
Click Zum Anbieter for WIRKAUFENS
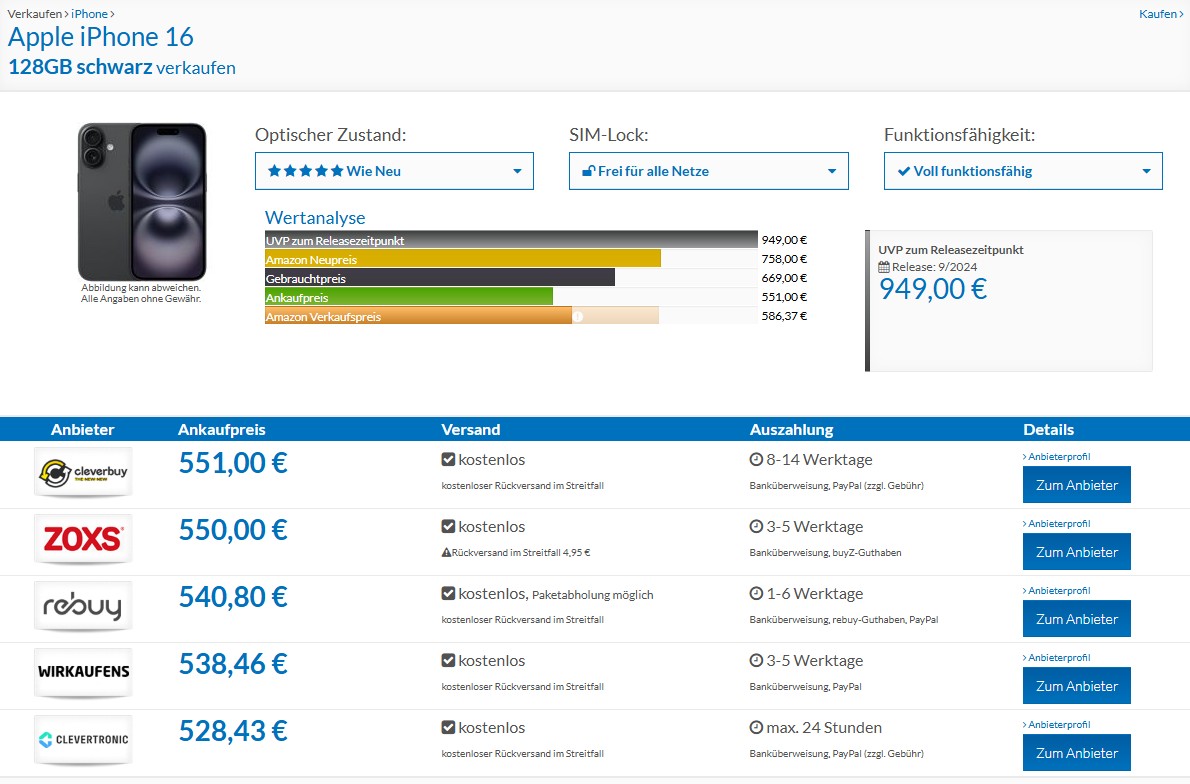pyautogui.click(x=1076, y=685)
